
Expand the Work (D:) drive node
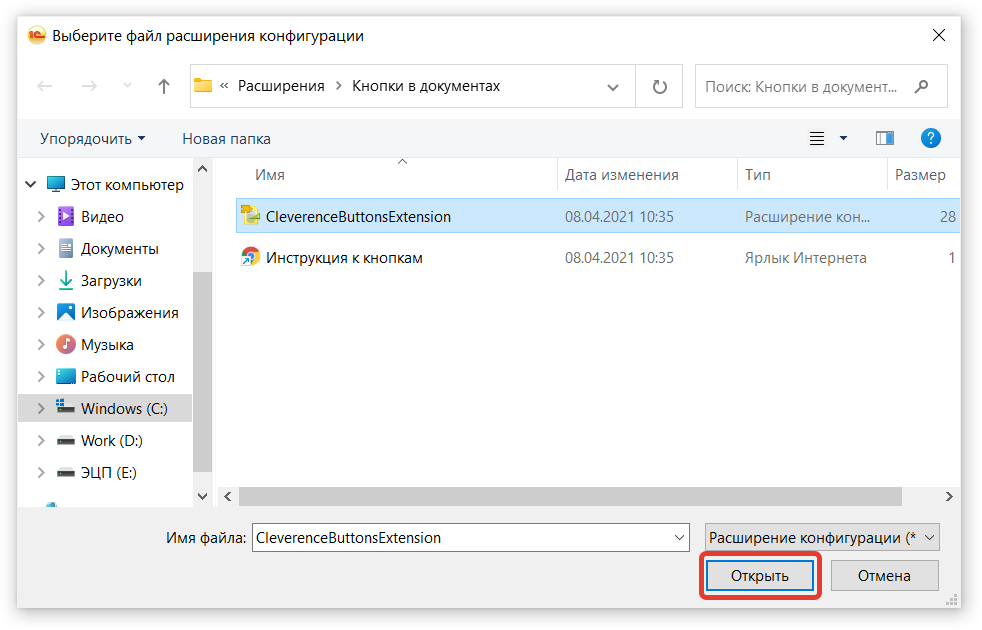click(41, 441)
